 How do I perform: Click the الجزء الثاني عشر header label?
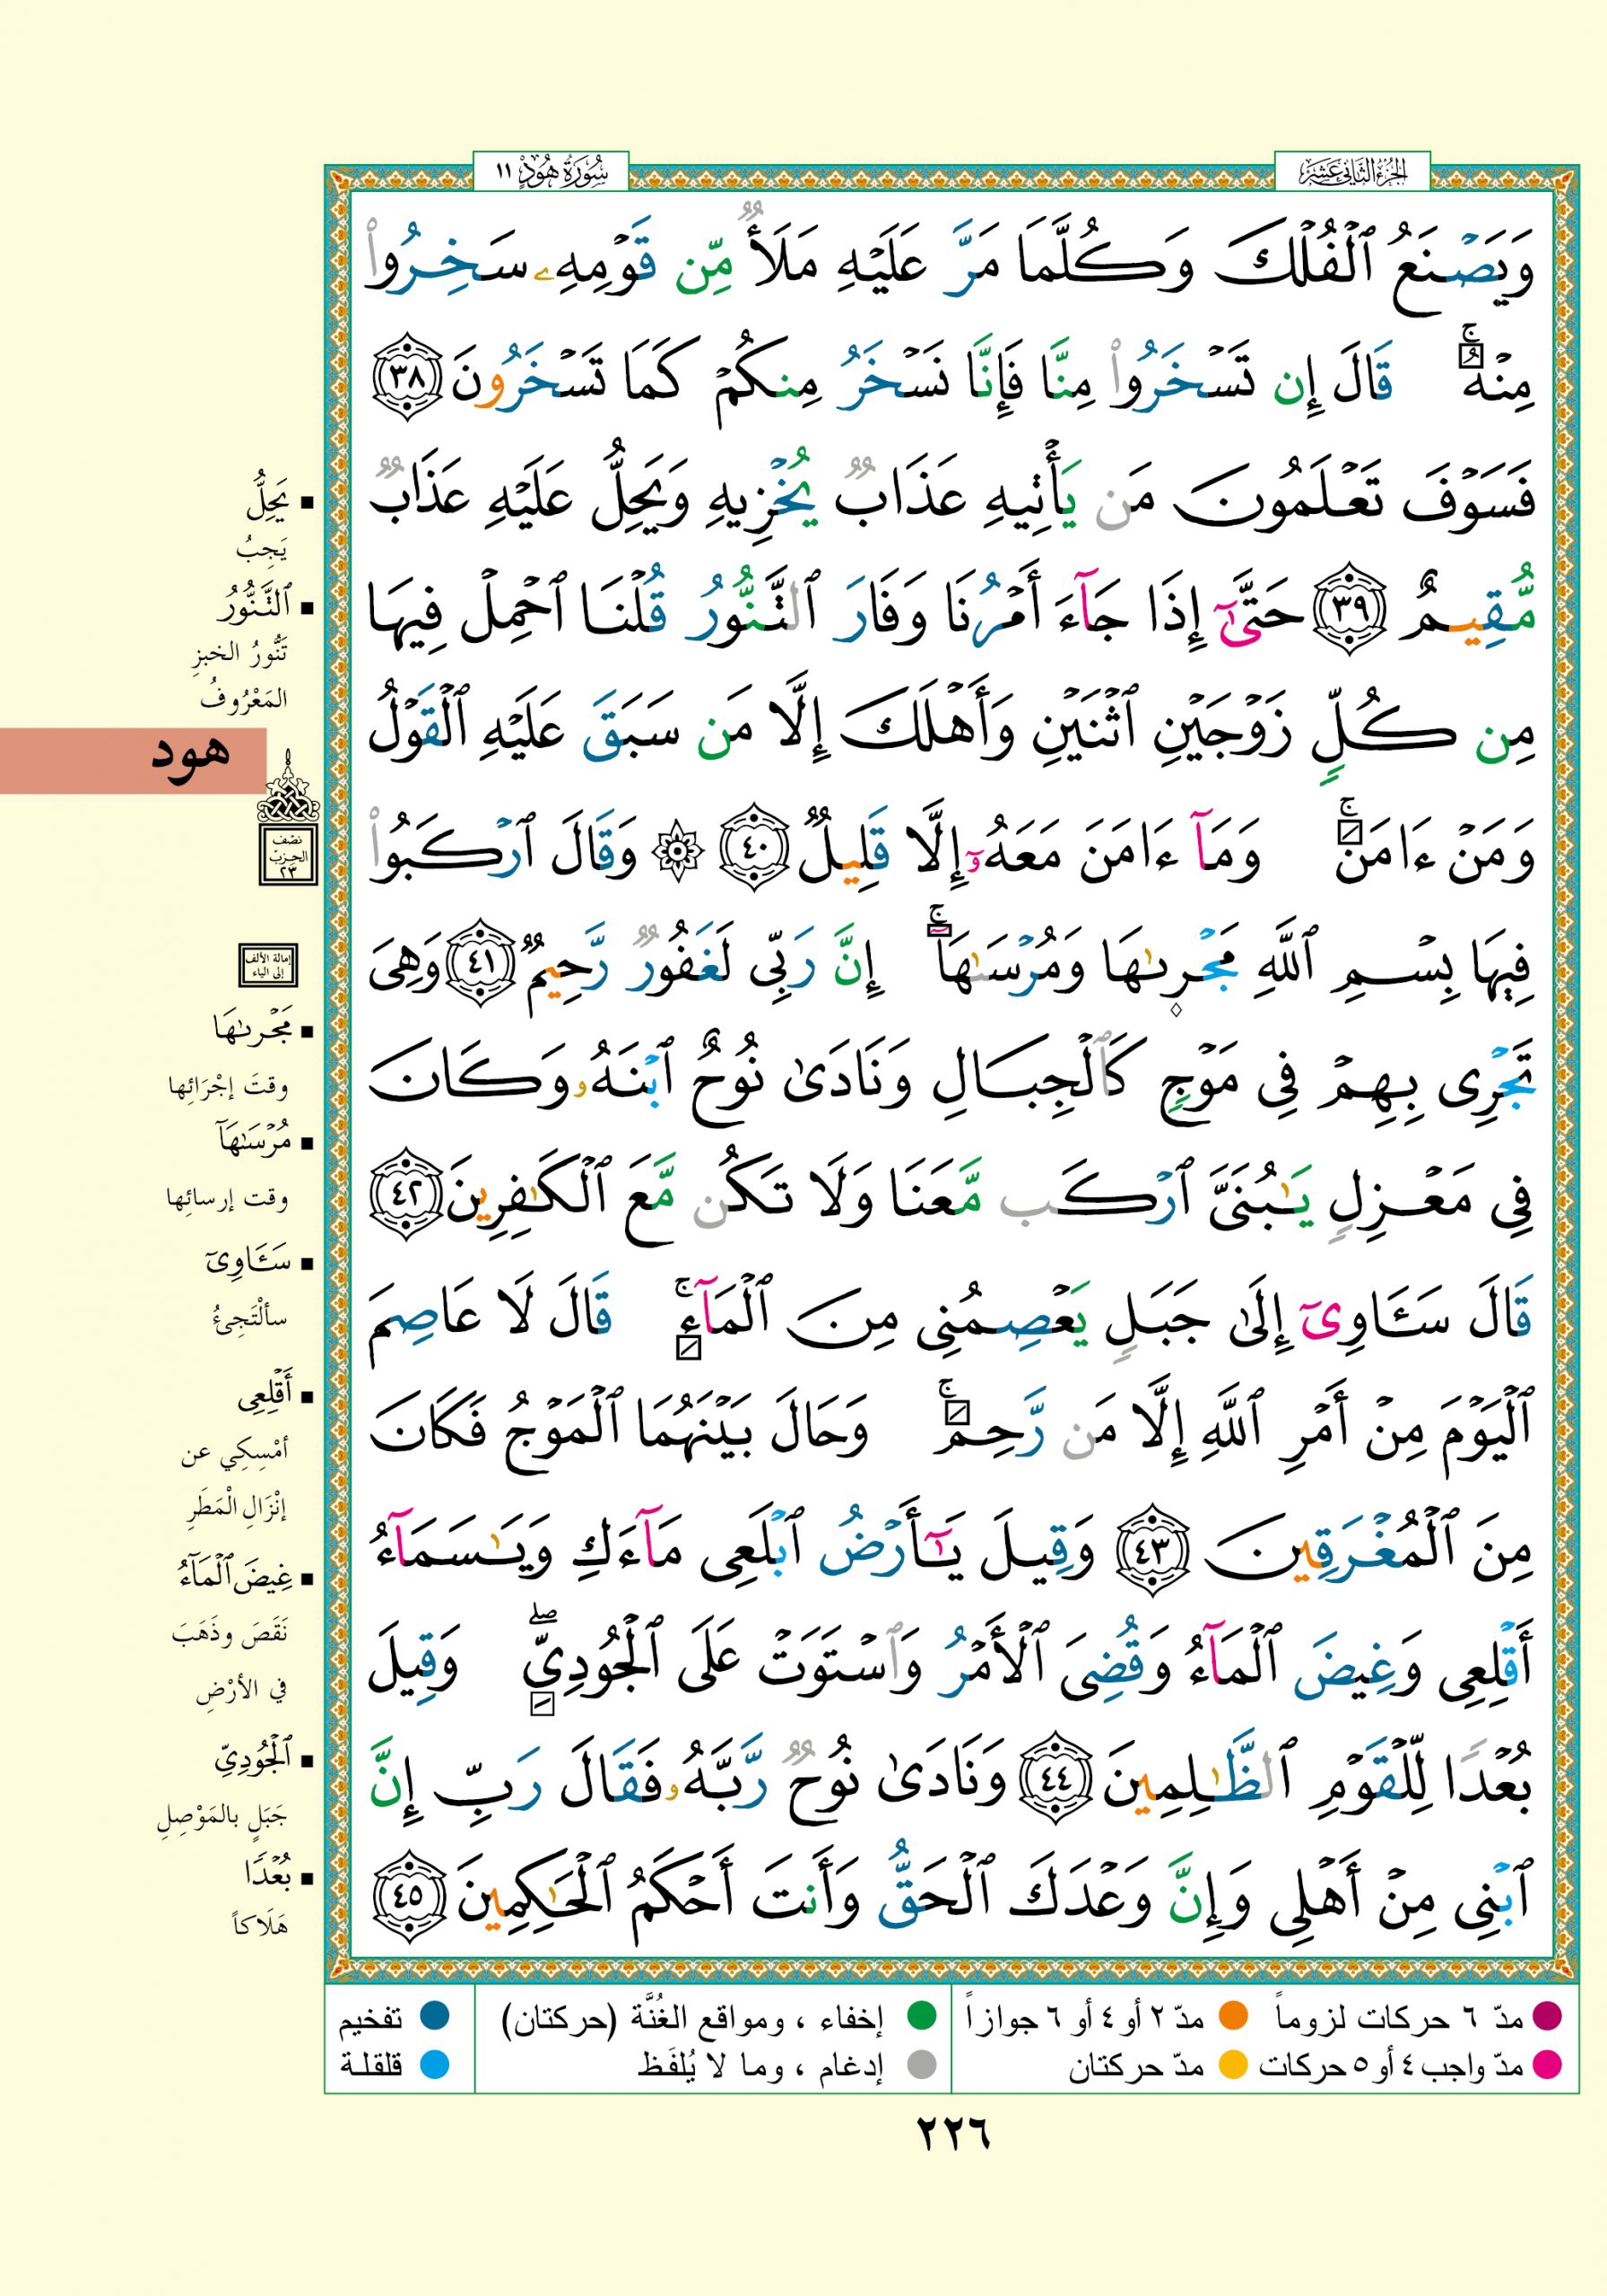click(1352, 174)
